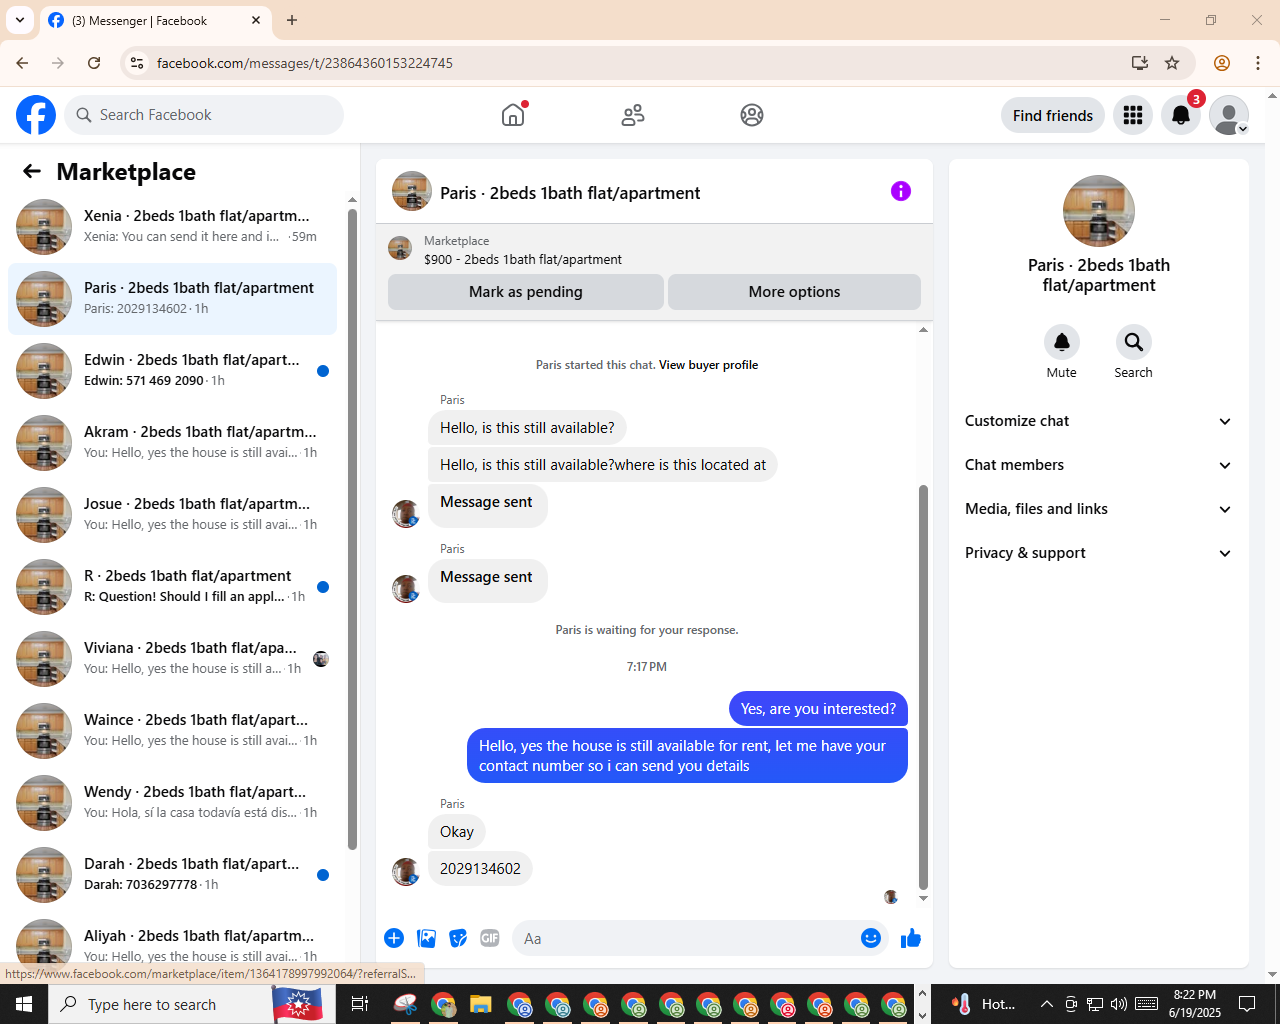This screenshot has width=1280, height=1024.
Task: Mute this conversation with the bell icon
Action: pyautogui.click(x=1062, y=342)
